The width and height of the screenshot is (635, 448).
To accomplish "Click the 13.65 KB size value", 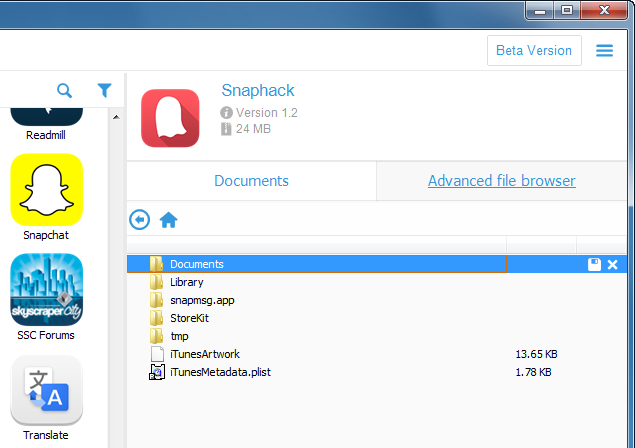I will coord(536,354).
